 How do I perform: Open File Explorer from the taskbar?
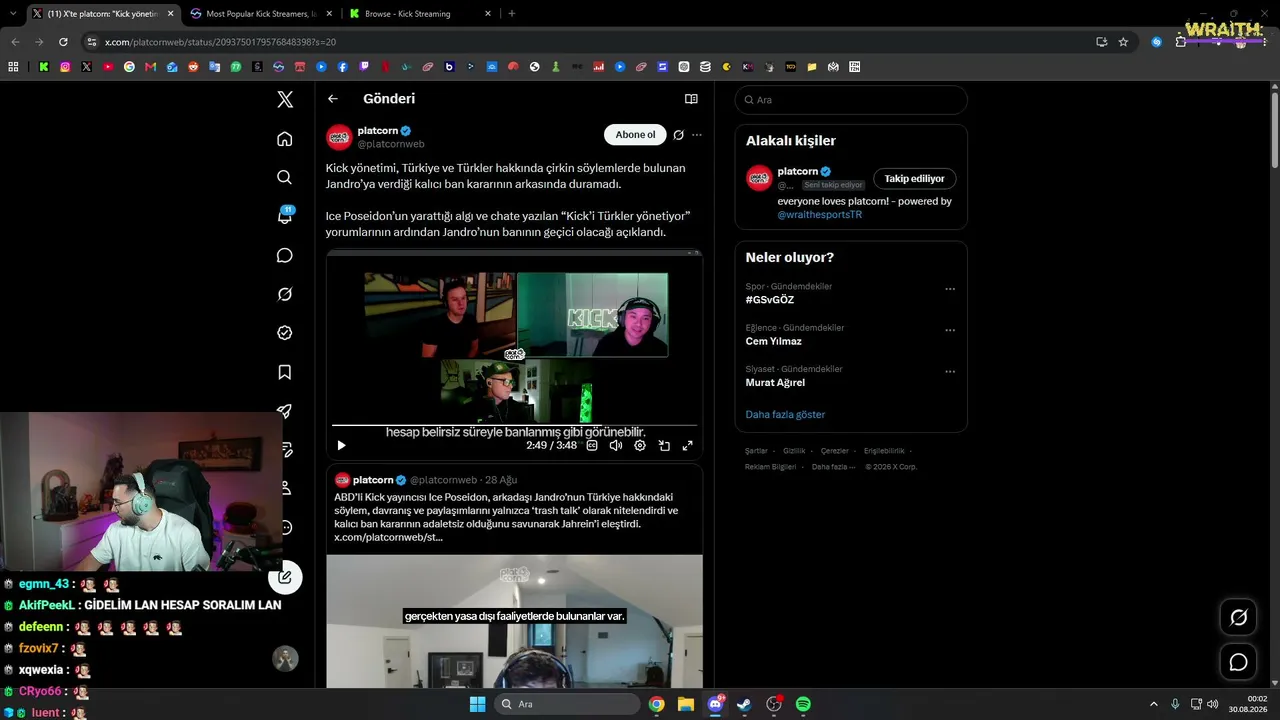click(x=686, y=704)
